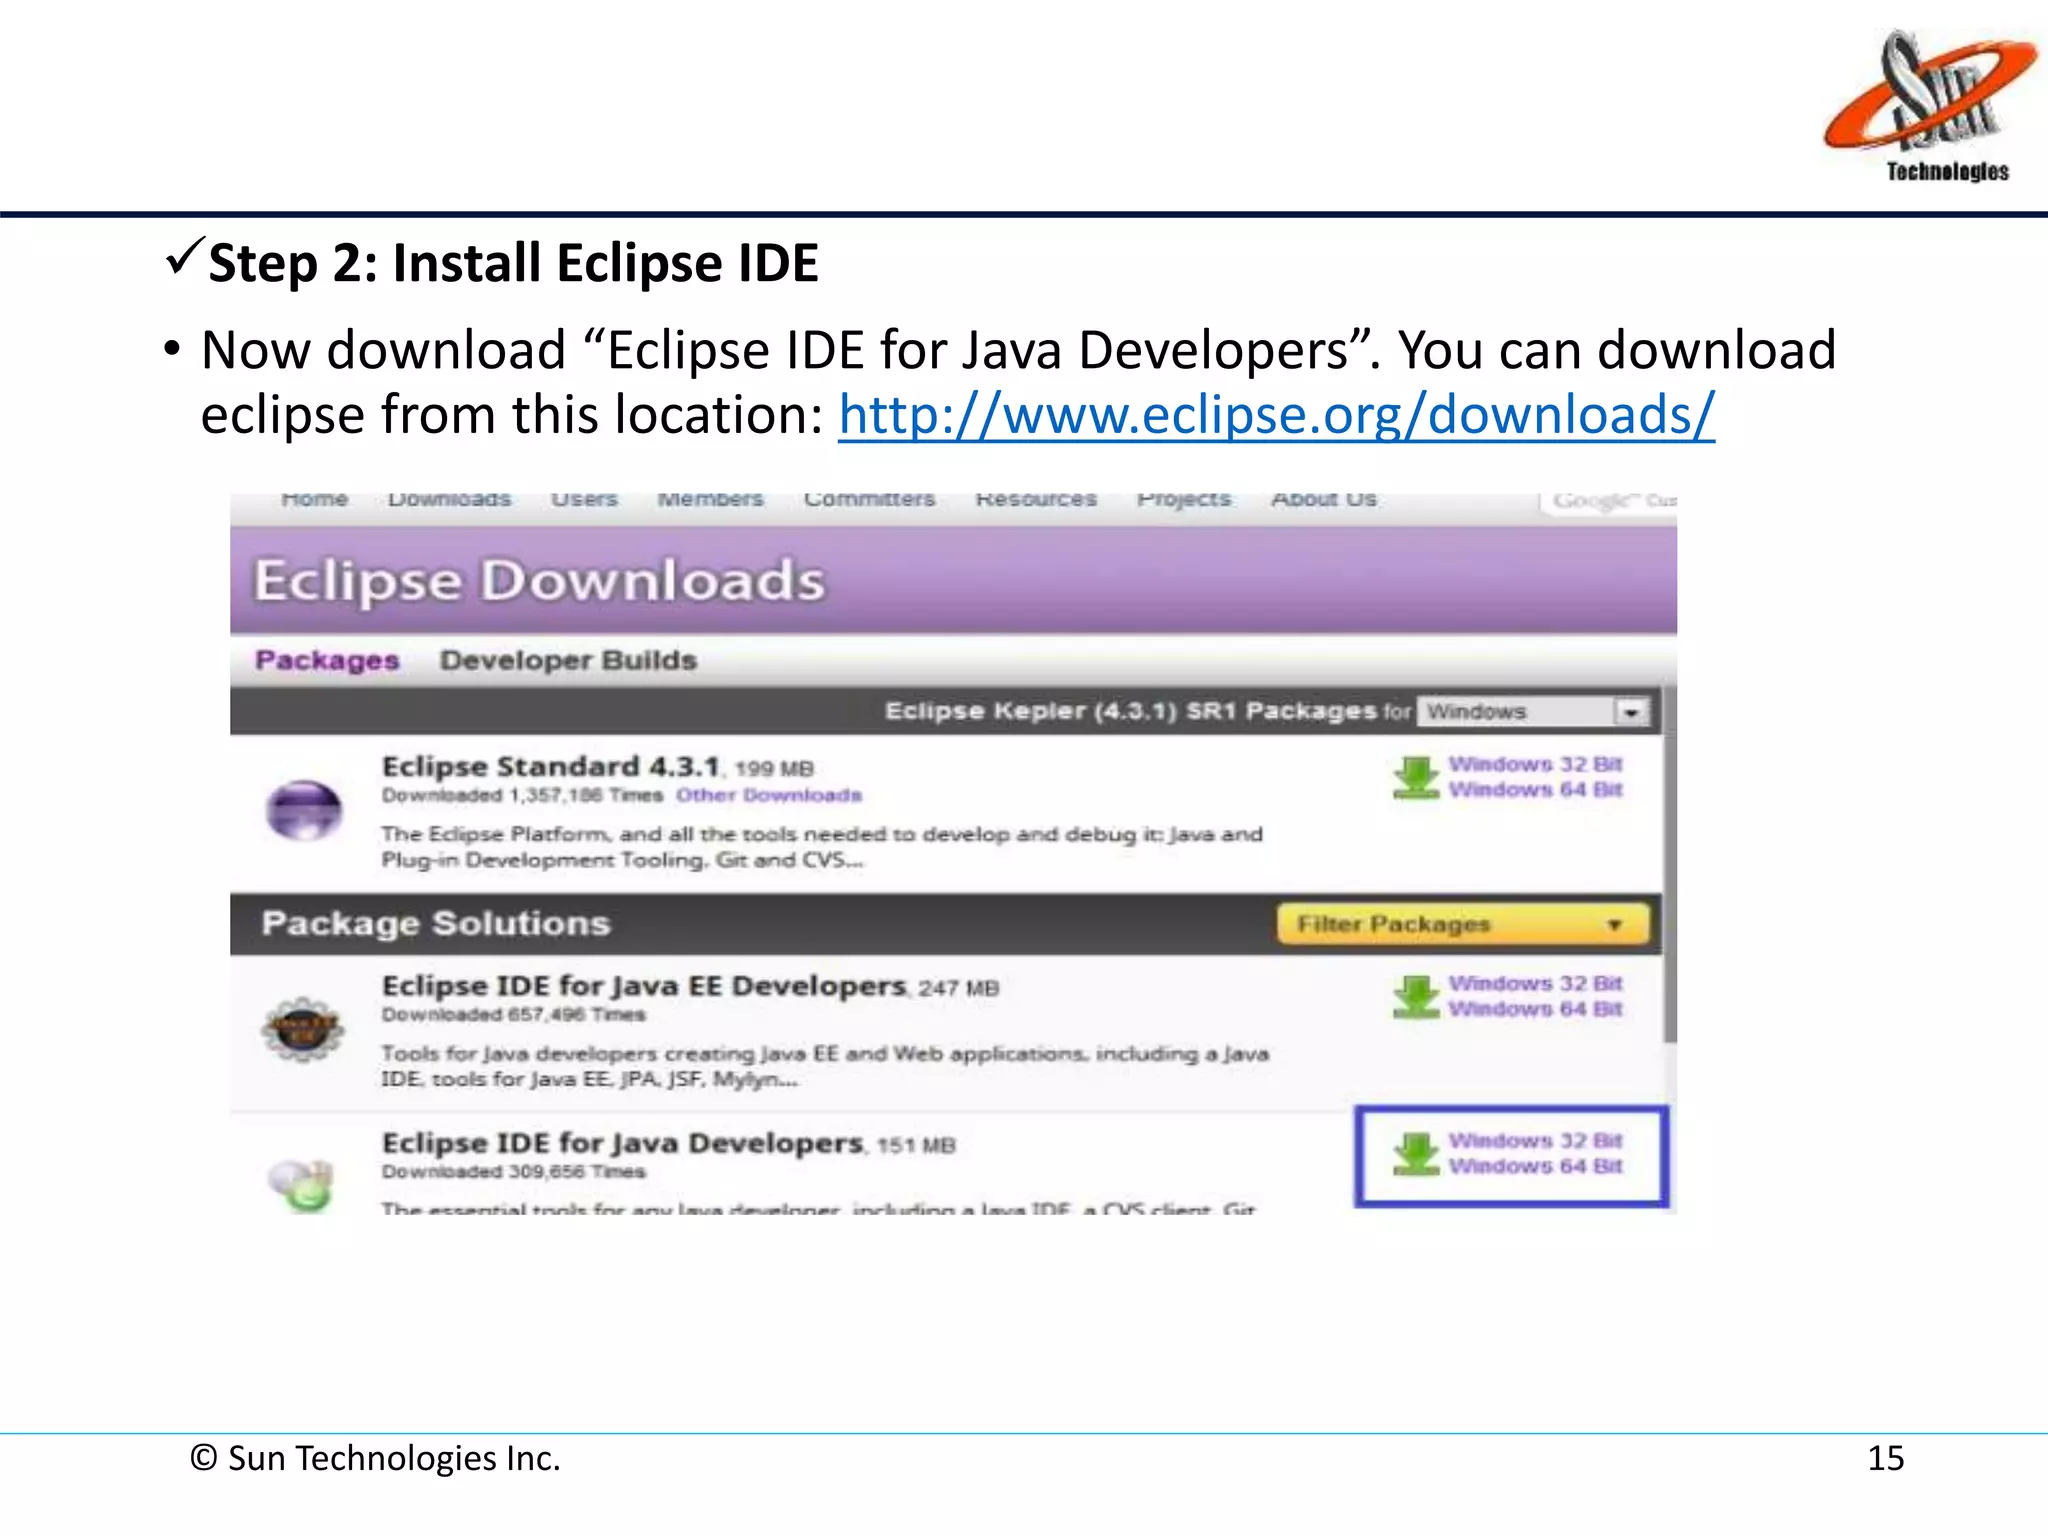Click the 'Step 2: Install Eclipse IDE' heading

[513, 263]
